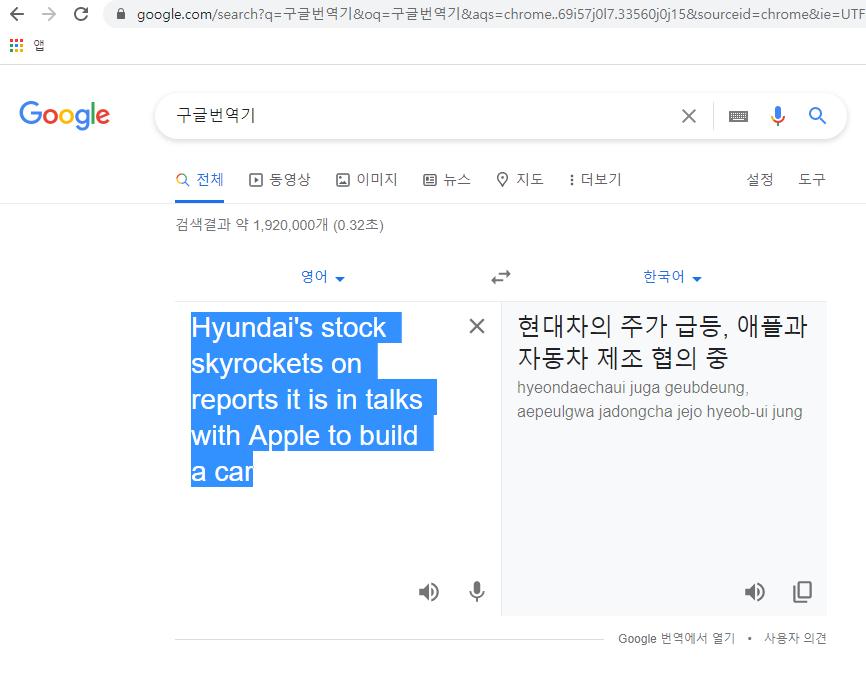Clear the source text in the translator
This screenshot has height=675, width=866.
click(477, 326)
